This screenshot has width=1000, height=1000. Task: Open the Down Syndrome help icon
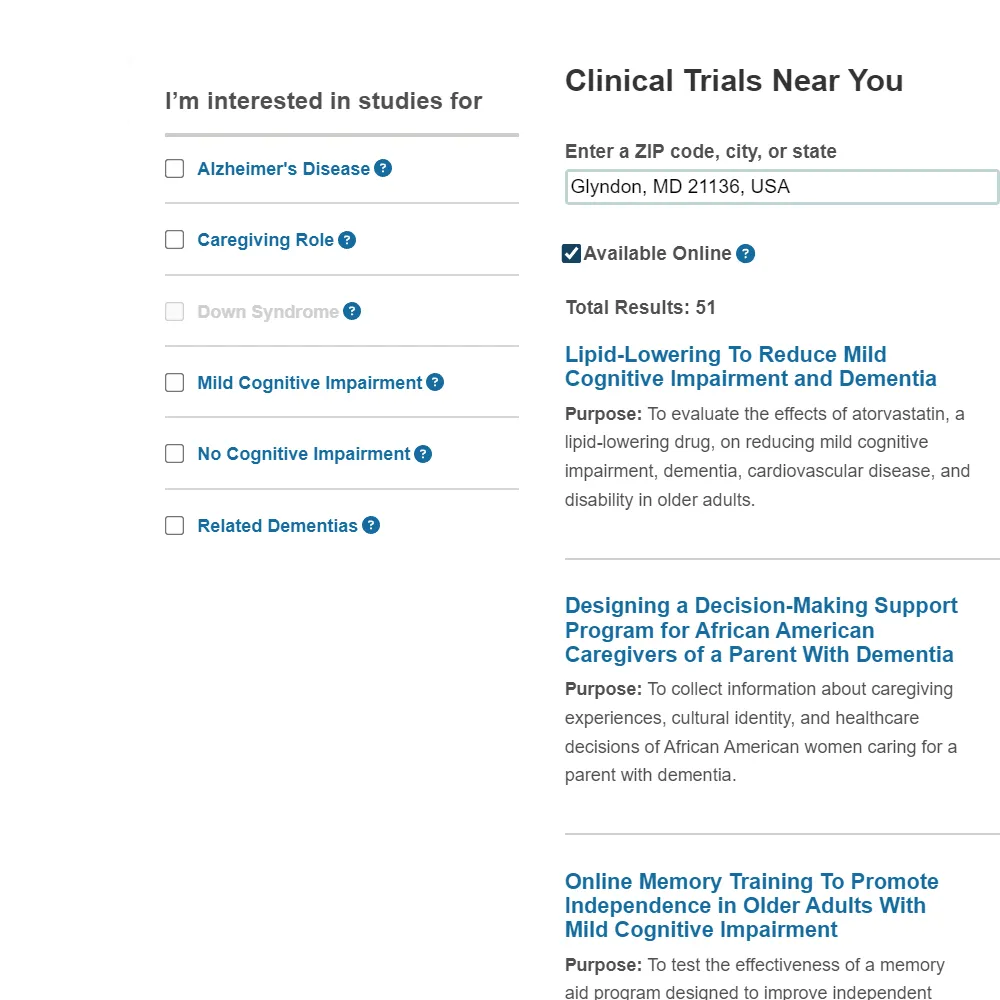pos(352,312)
